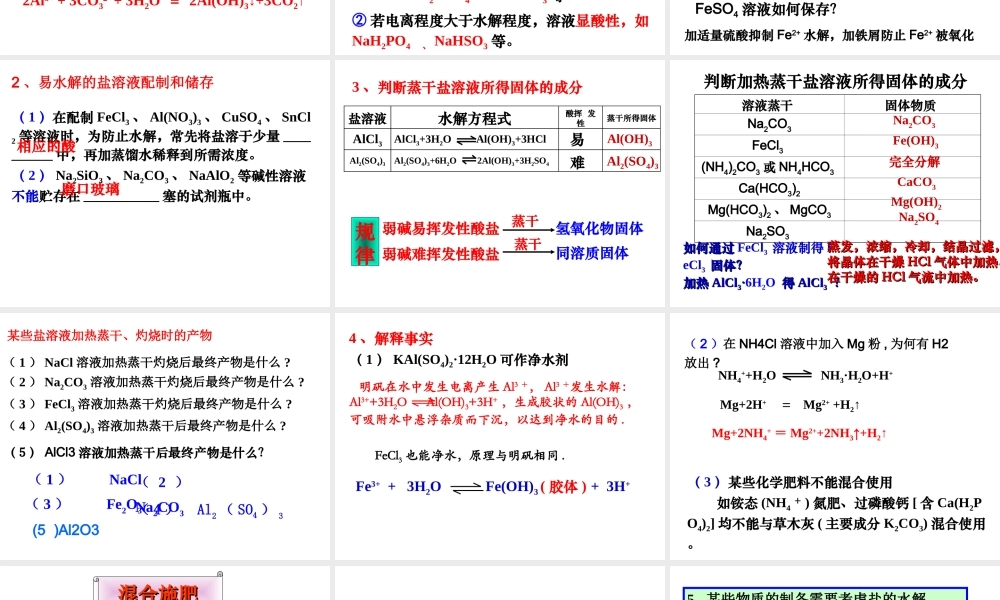Viewport: 1000px width, 600px height.
Task: Click the blue text 氢氧化物固体
Action: tap(599, 228)
